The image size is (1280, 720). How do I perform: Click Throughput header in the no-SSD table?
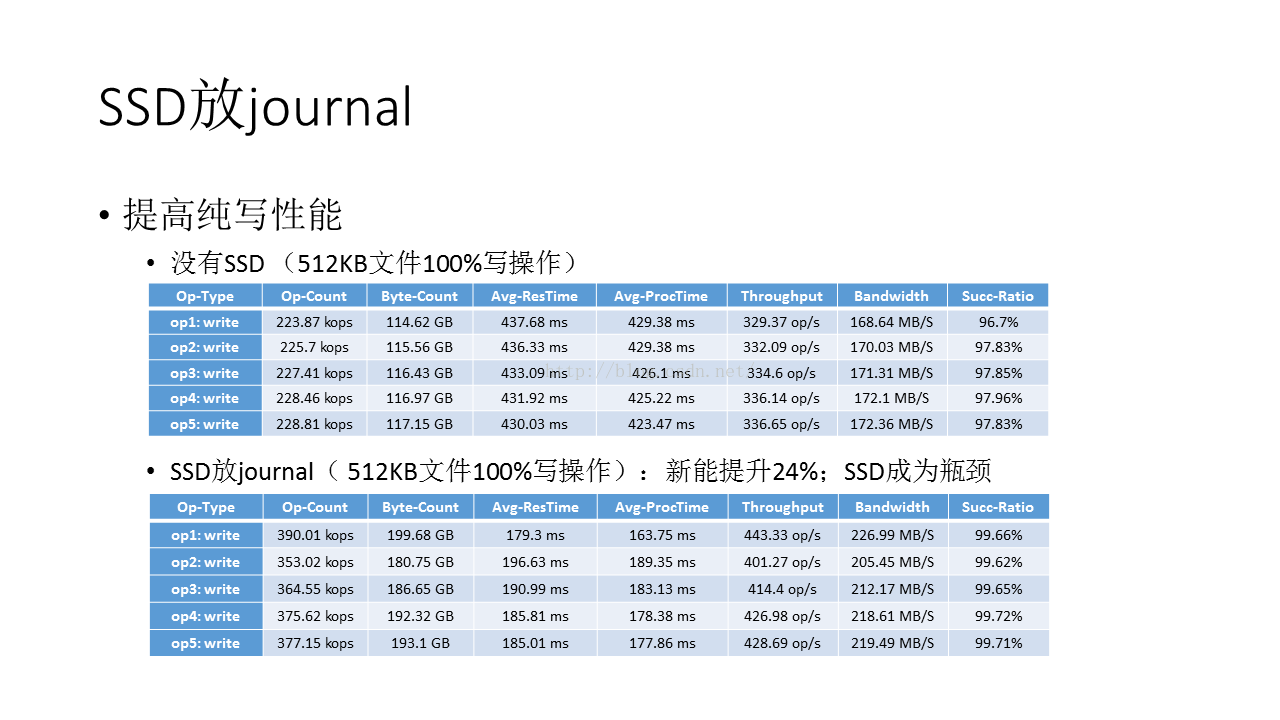click(x=782, y=296)
